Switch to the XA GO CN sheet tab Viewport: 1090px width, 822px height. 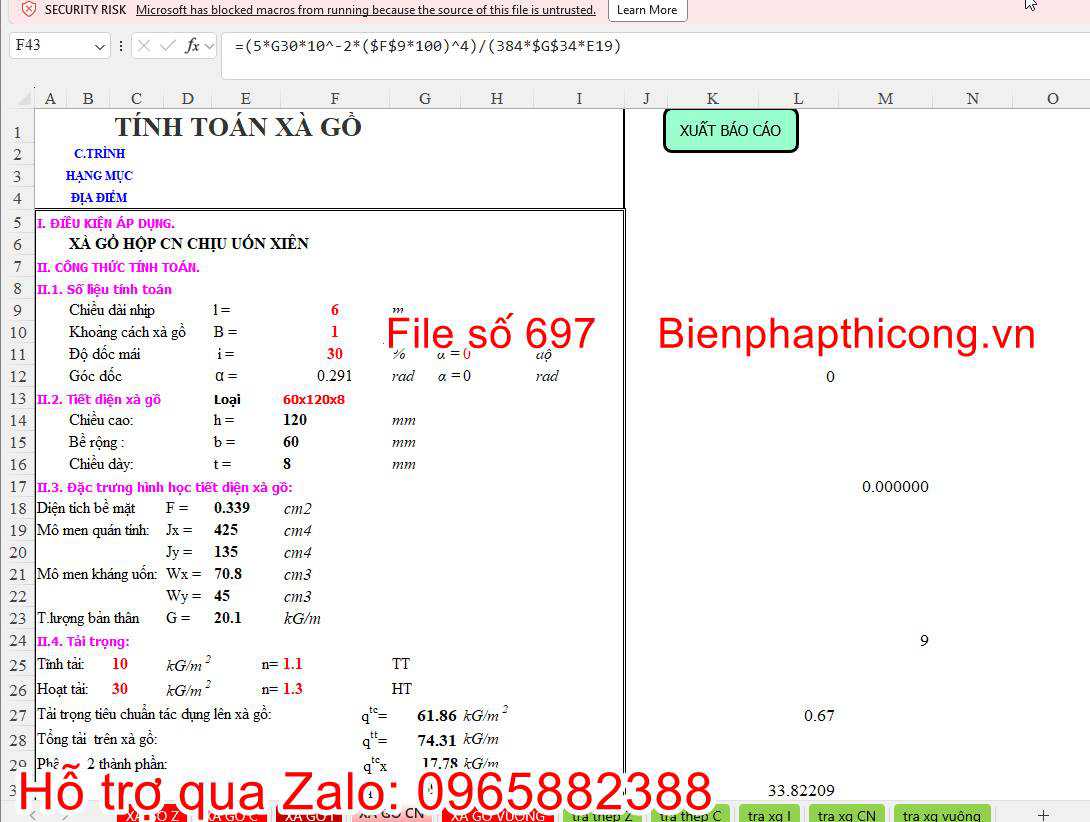(x=392, y=814)
